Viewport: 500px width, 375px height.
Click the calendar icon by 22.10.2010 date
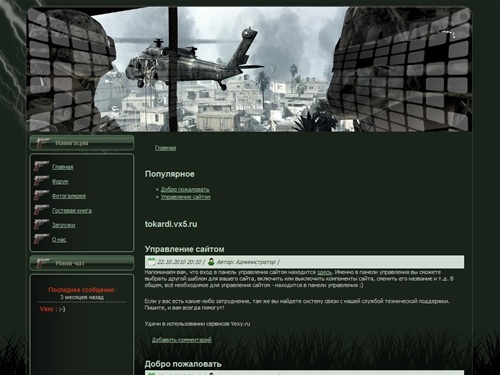click(x=151, y=262)
